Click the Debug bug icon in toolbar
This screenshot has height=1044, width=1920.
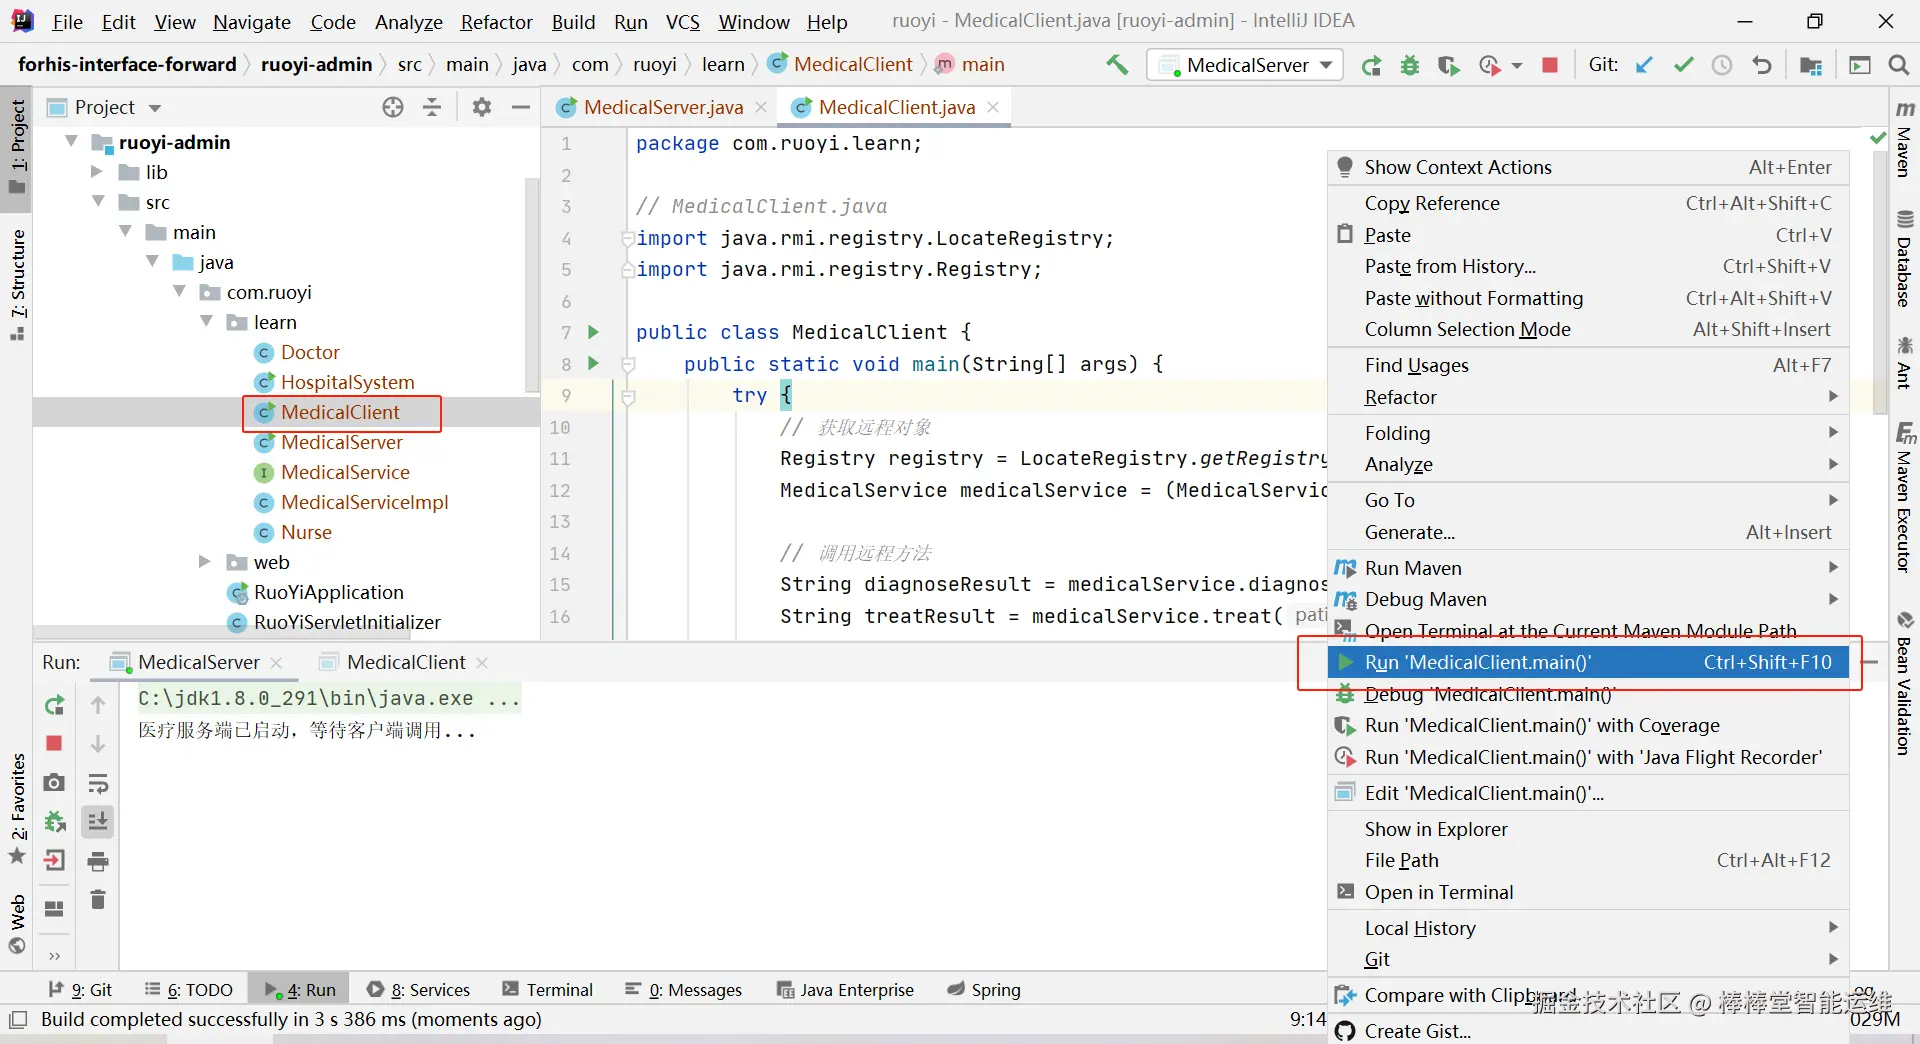click(x=1410, y=65)
